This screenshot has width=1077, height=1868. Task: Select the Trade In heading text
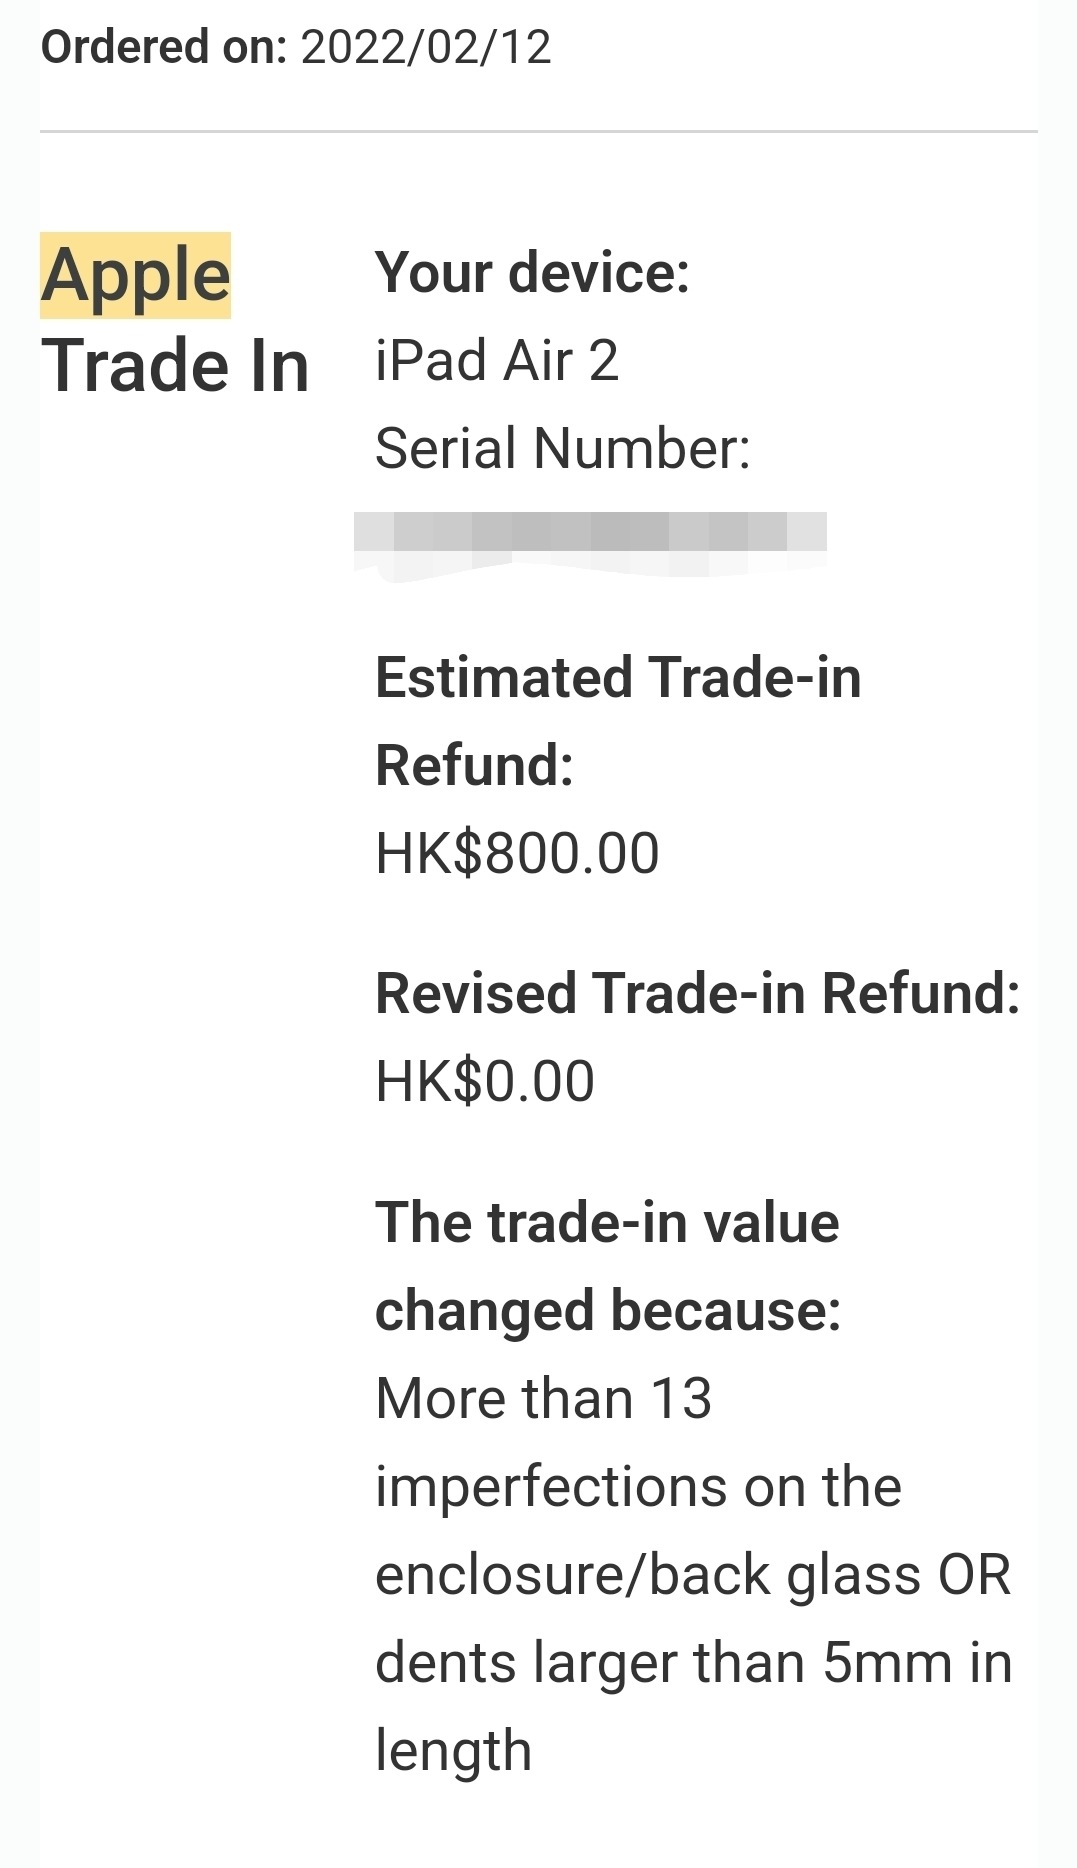pyautogui.click(x=175, y=366)
